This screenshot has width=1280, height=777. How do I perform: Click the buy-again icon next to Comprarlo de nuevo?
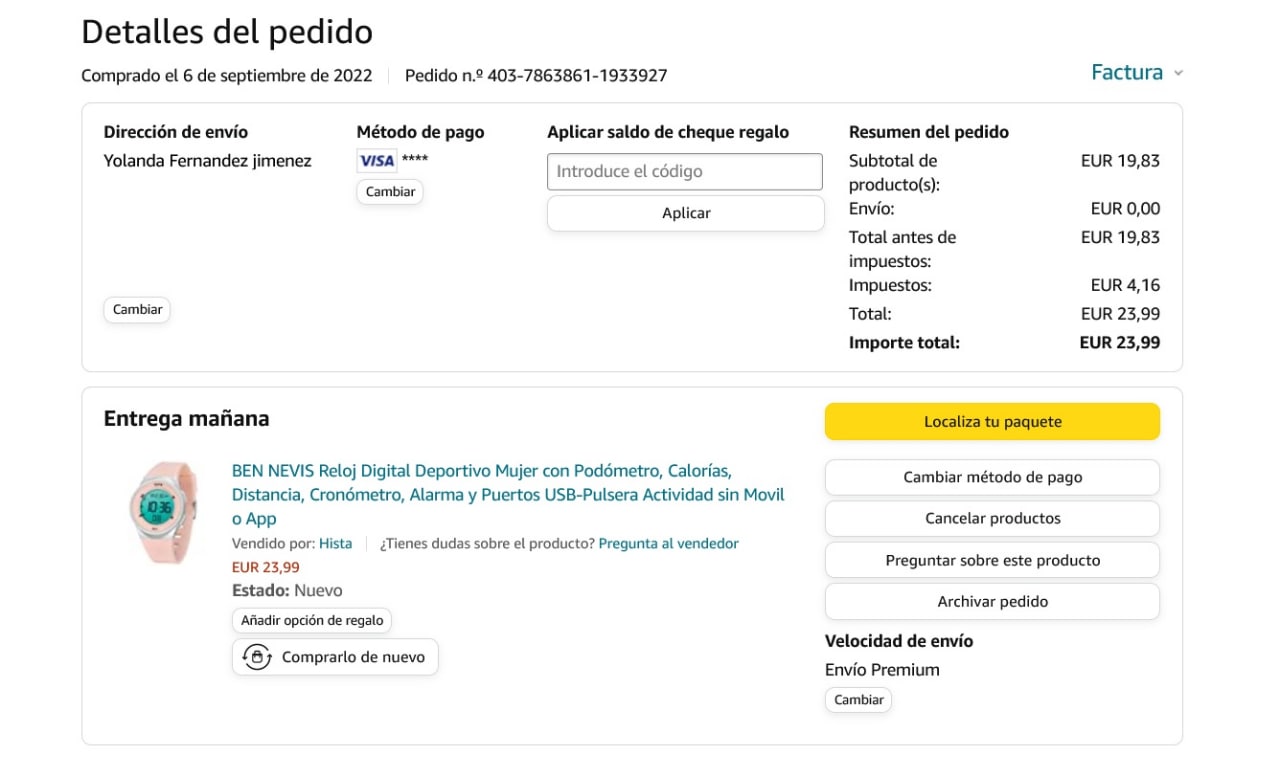coord(257,657)
